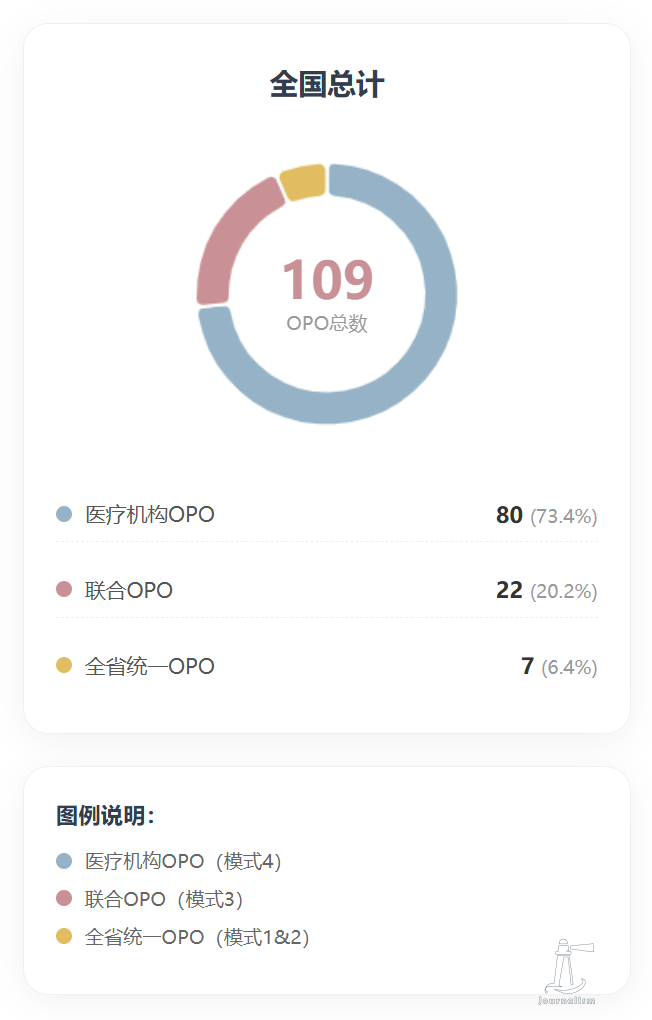Click the 图例说明 legend heading
652x1020 pixels.
106,816
